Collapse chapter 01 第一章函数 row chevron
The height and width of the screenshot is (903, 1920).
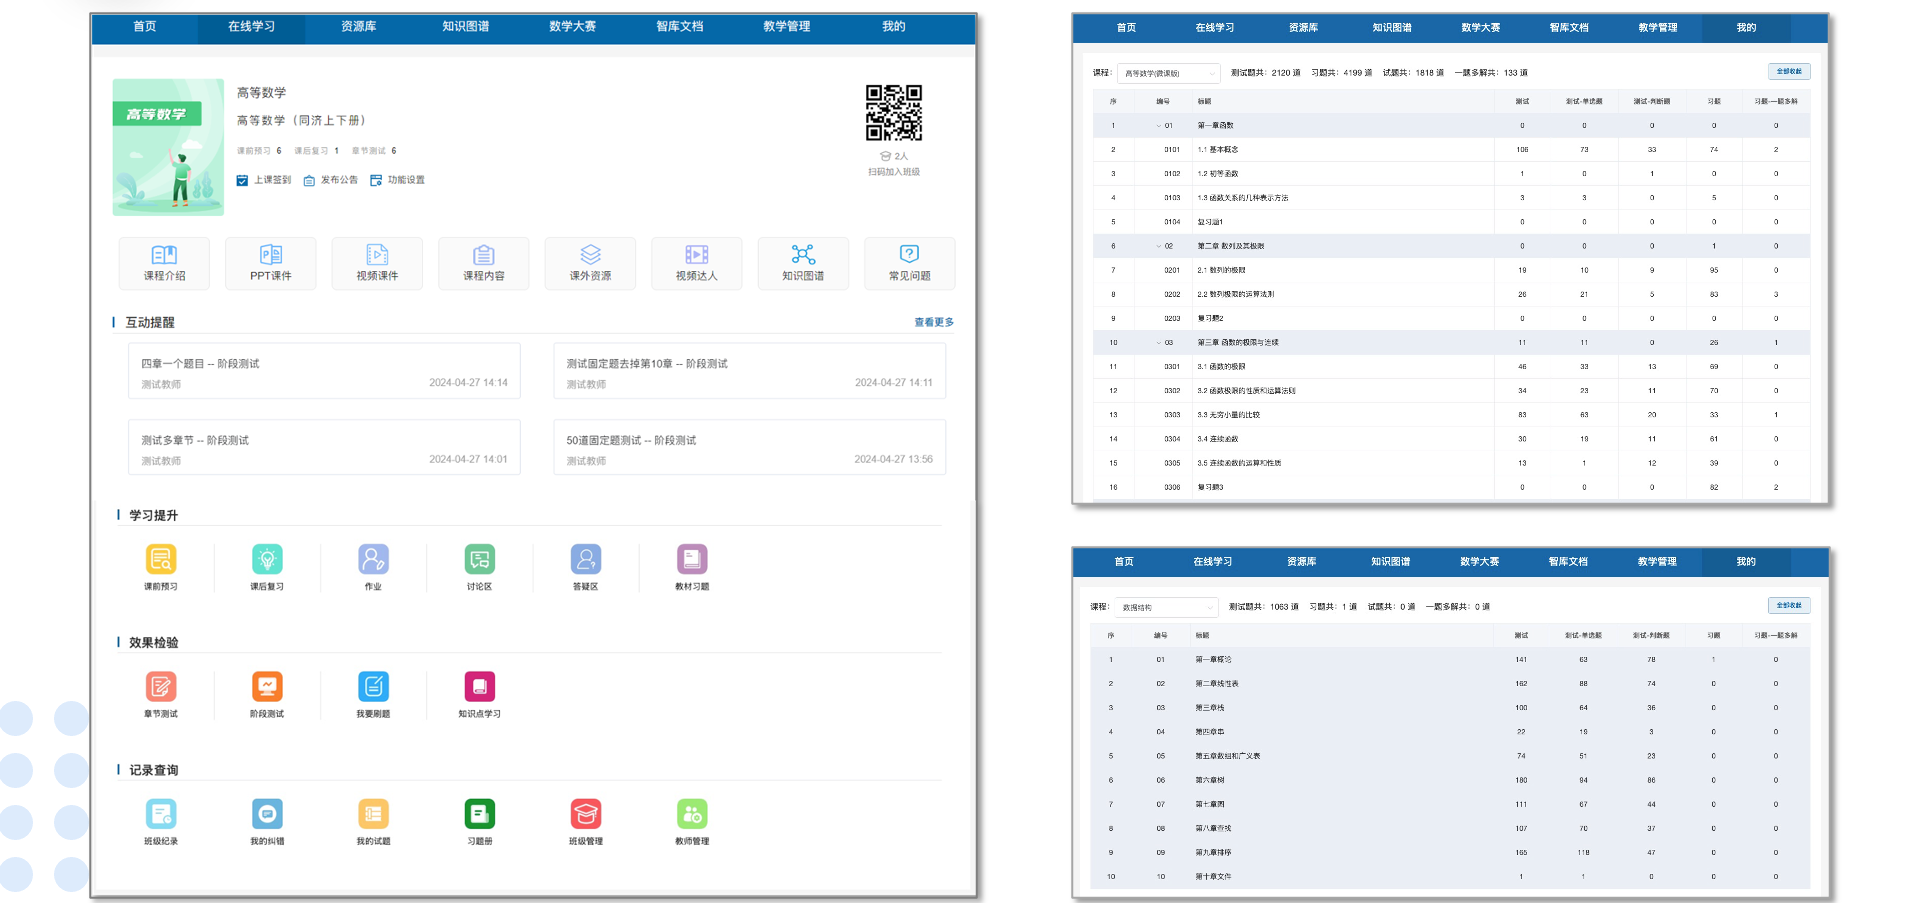tap(1158, 126)
